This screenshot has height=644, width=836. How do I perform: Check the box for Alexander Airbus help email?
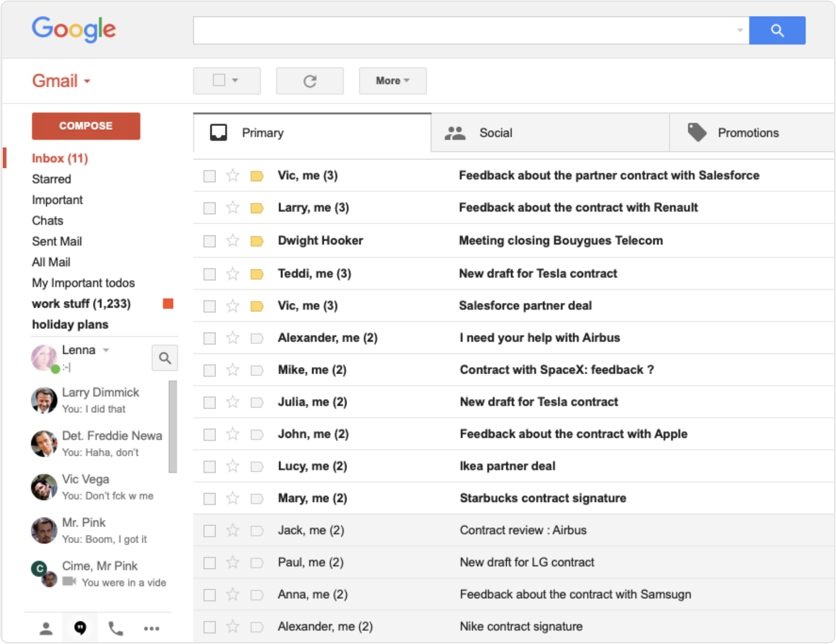click(210, 338)
